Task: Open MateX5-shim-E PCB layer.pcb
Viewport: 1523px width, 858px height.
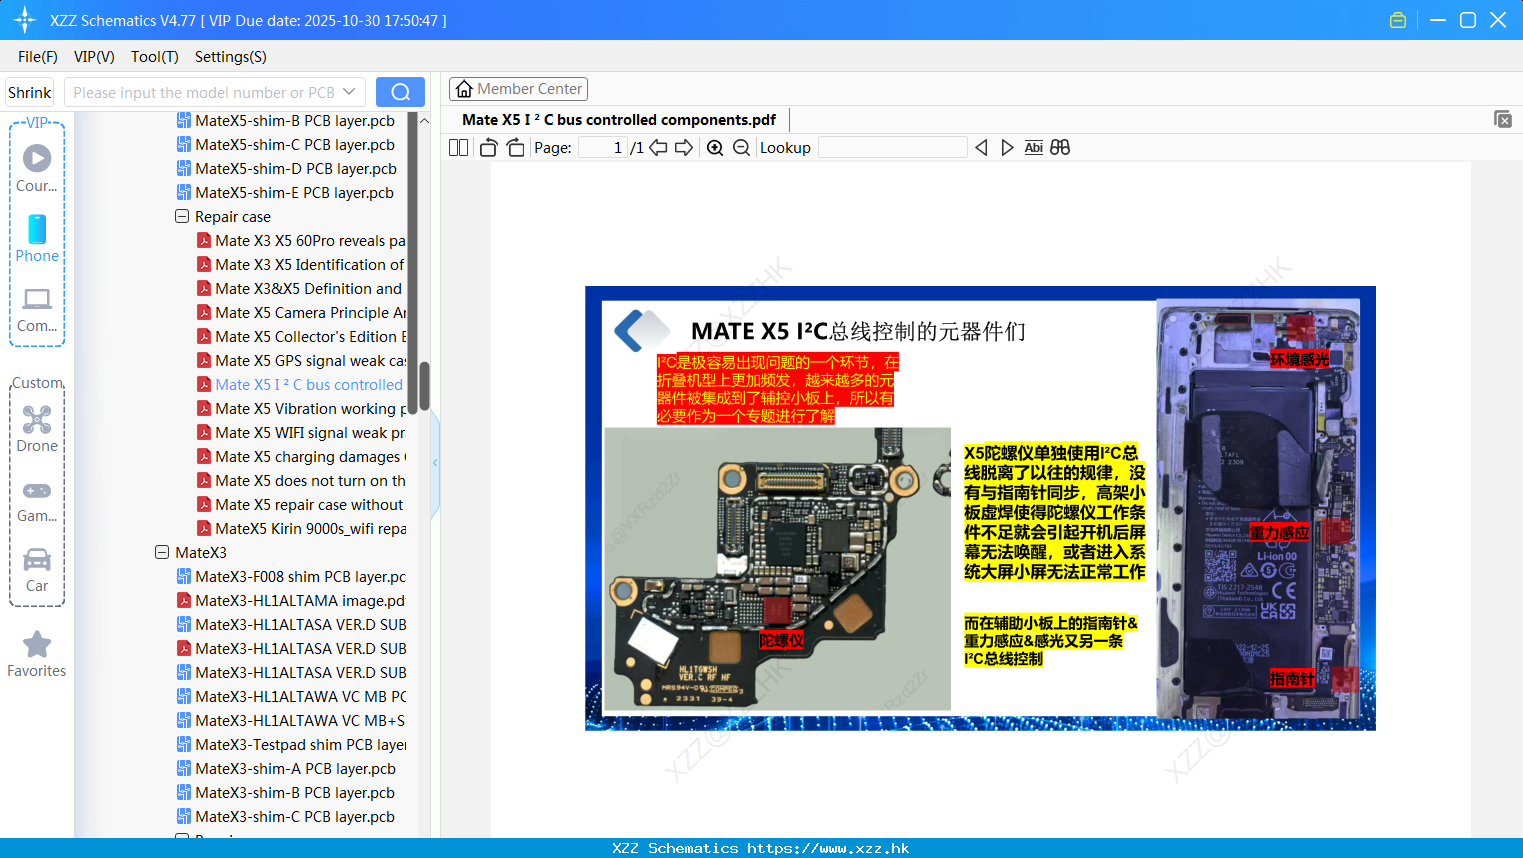Action: tap(285, 192)
